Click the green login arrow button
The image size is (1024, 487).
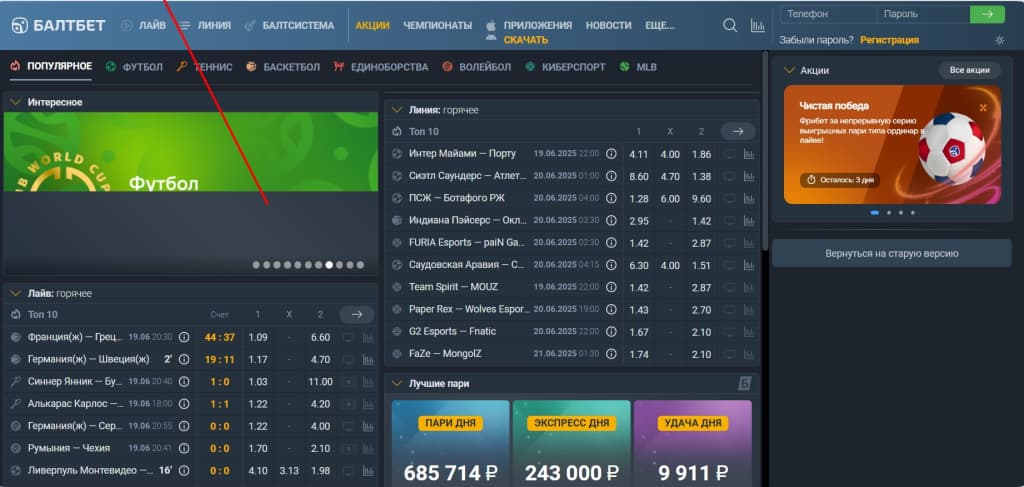coord(987,14)
